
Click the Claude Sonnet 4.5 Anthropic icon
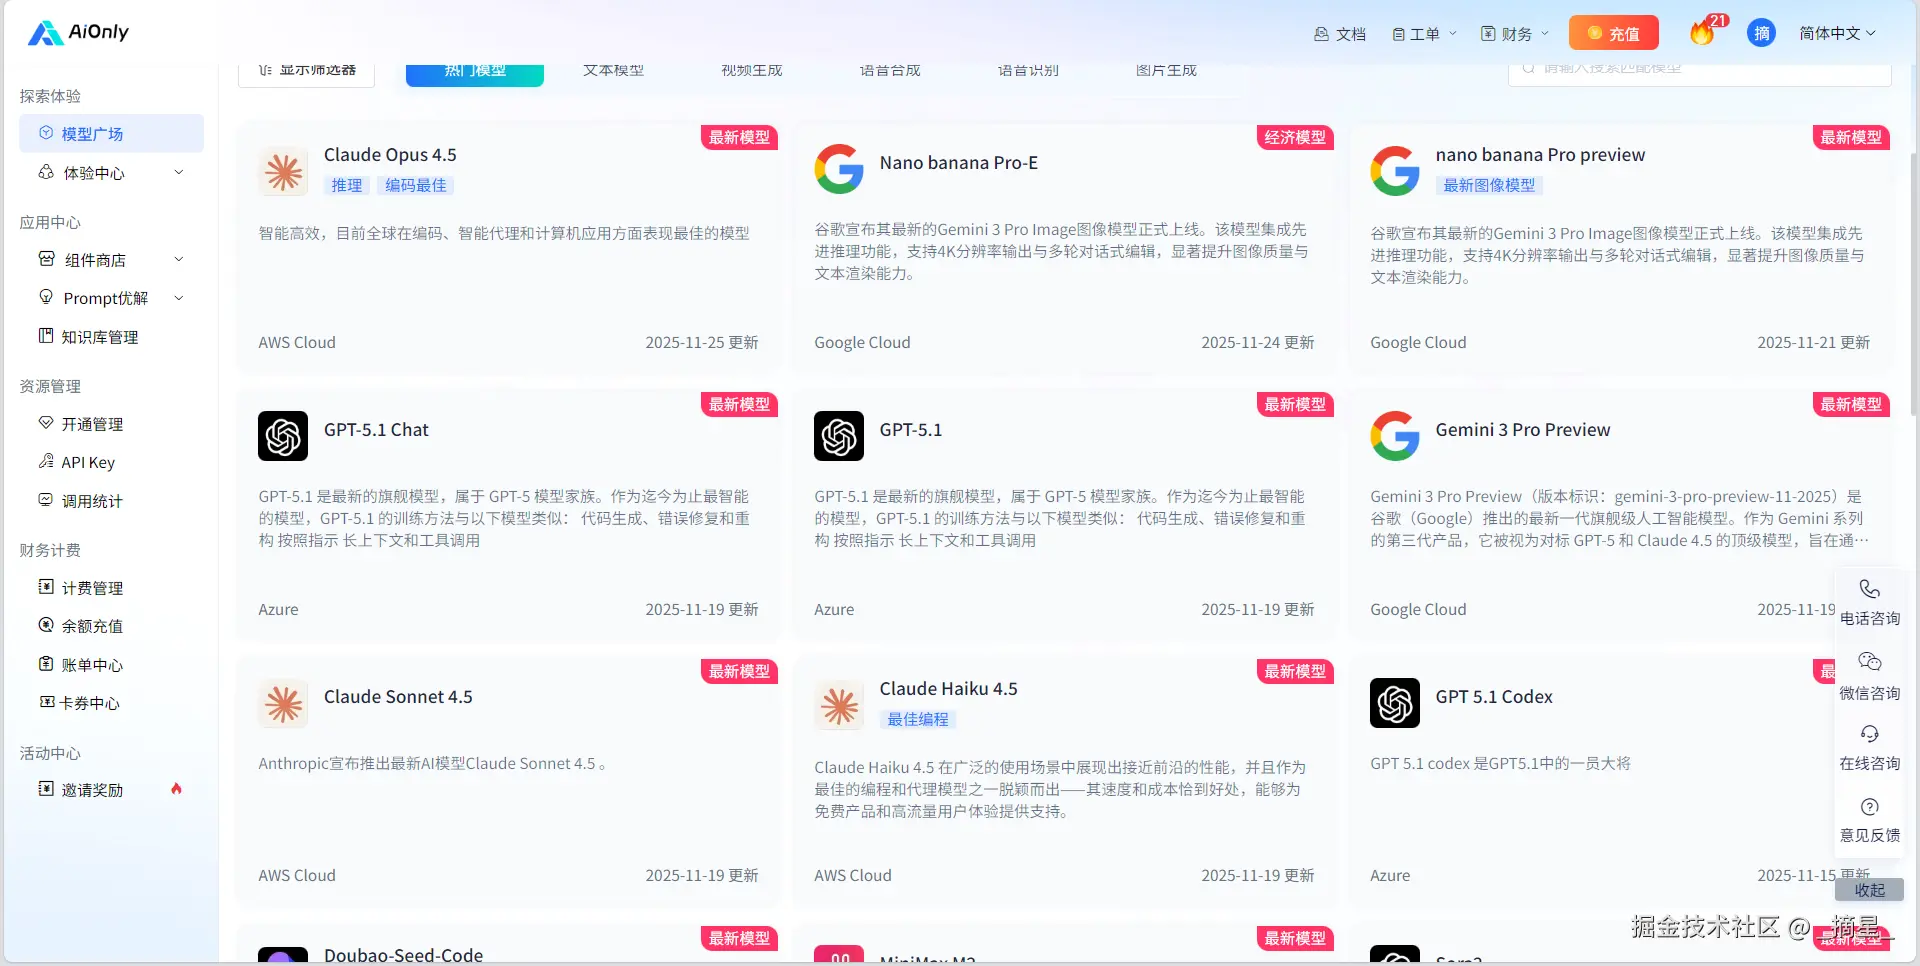tap(283, 704)
